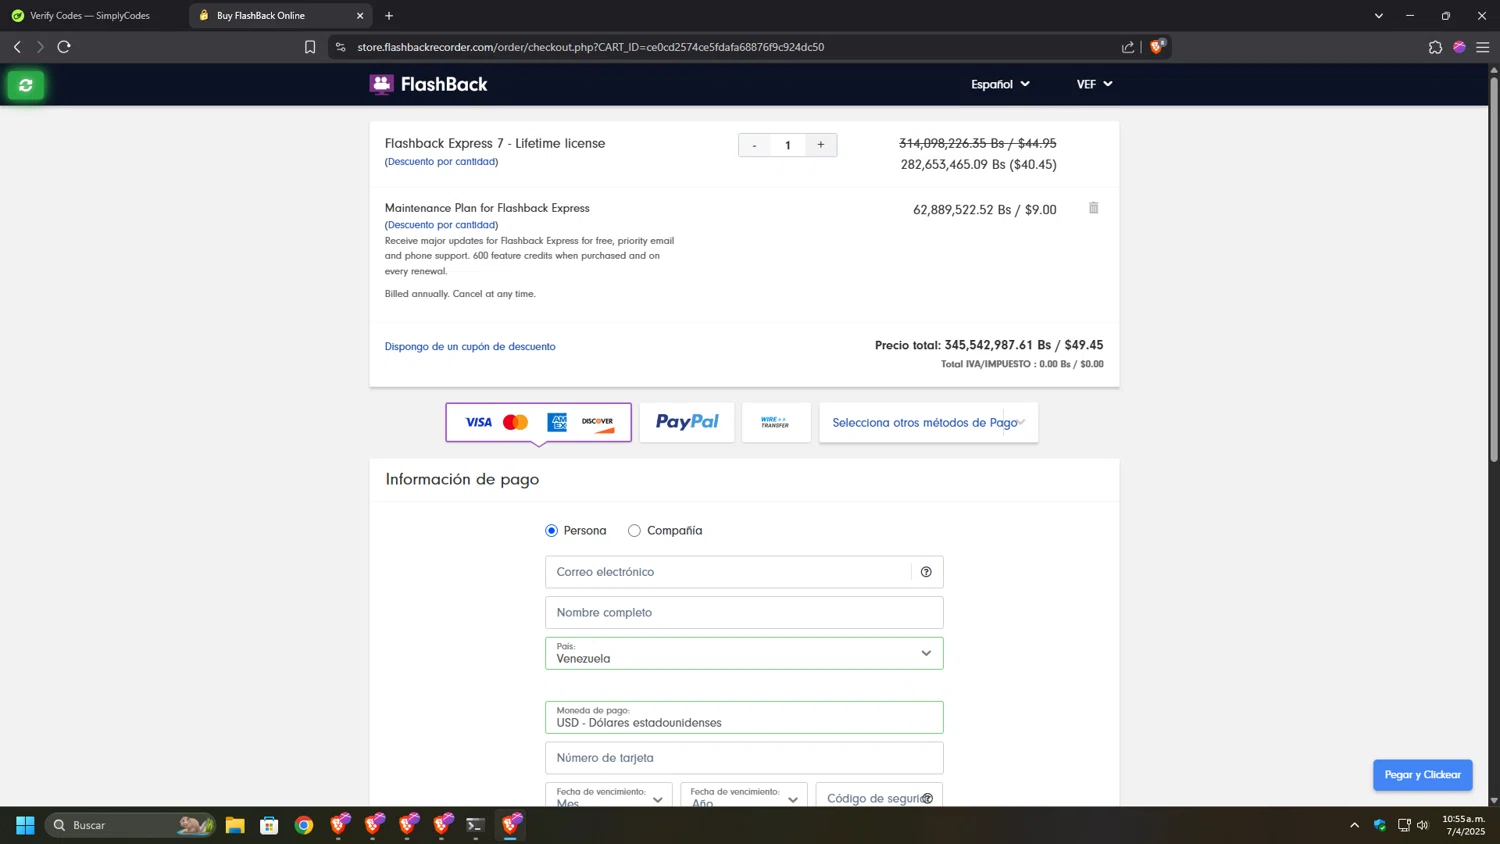Go back with browser back arrow
The width and height of the screenshot is (1500, 844).
(x=17, y=47)
